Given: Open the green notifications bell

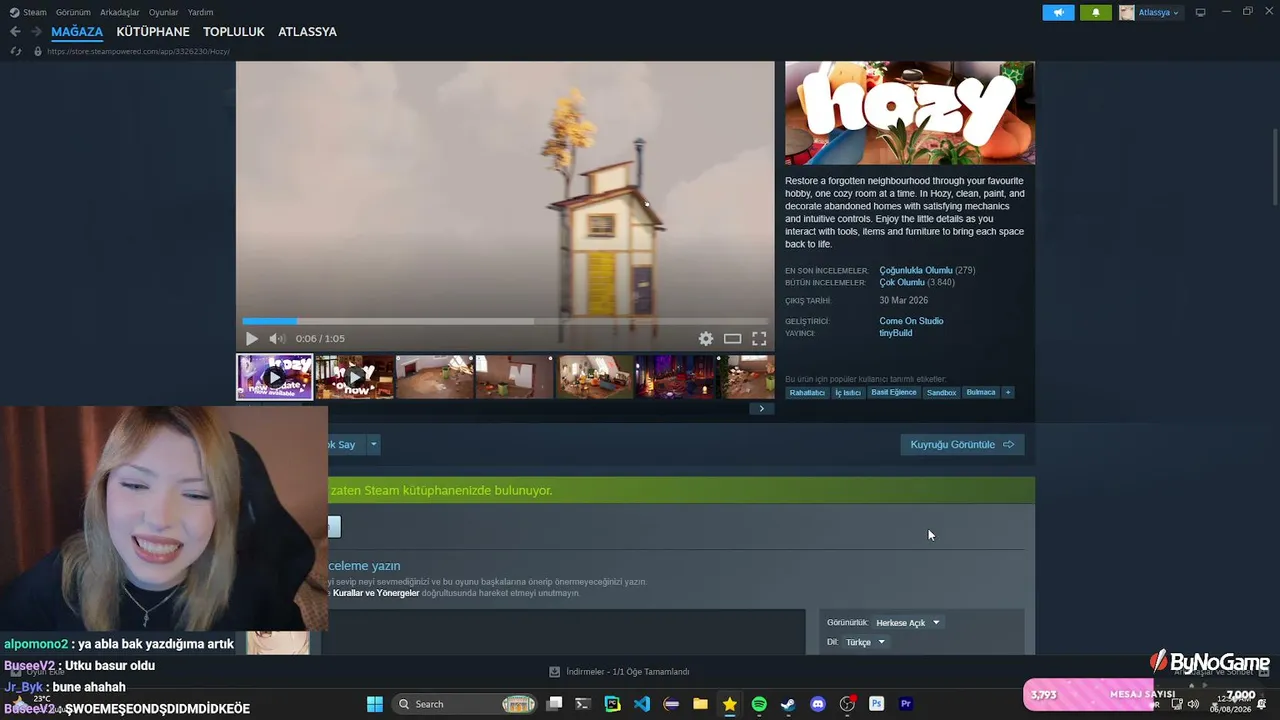Looking at the screenshot, I should [1095, 12].
